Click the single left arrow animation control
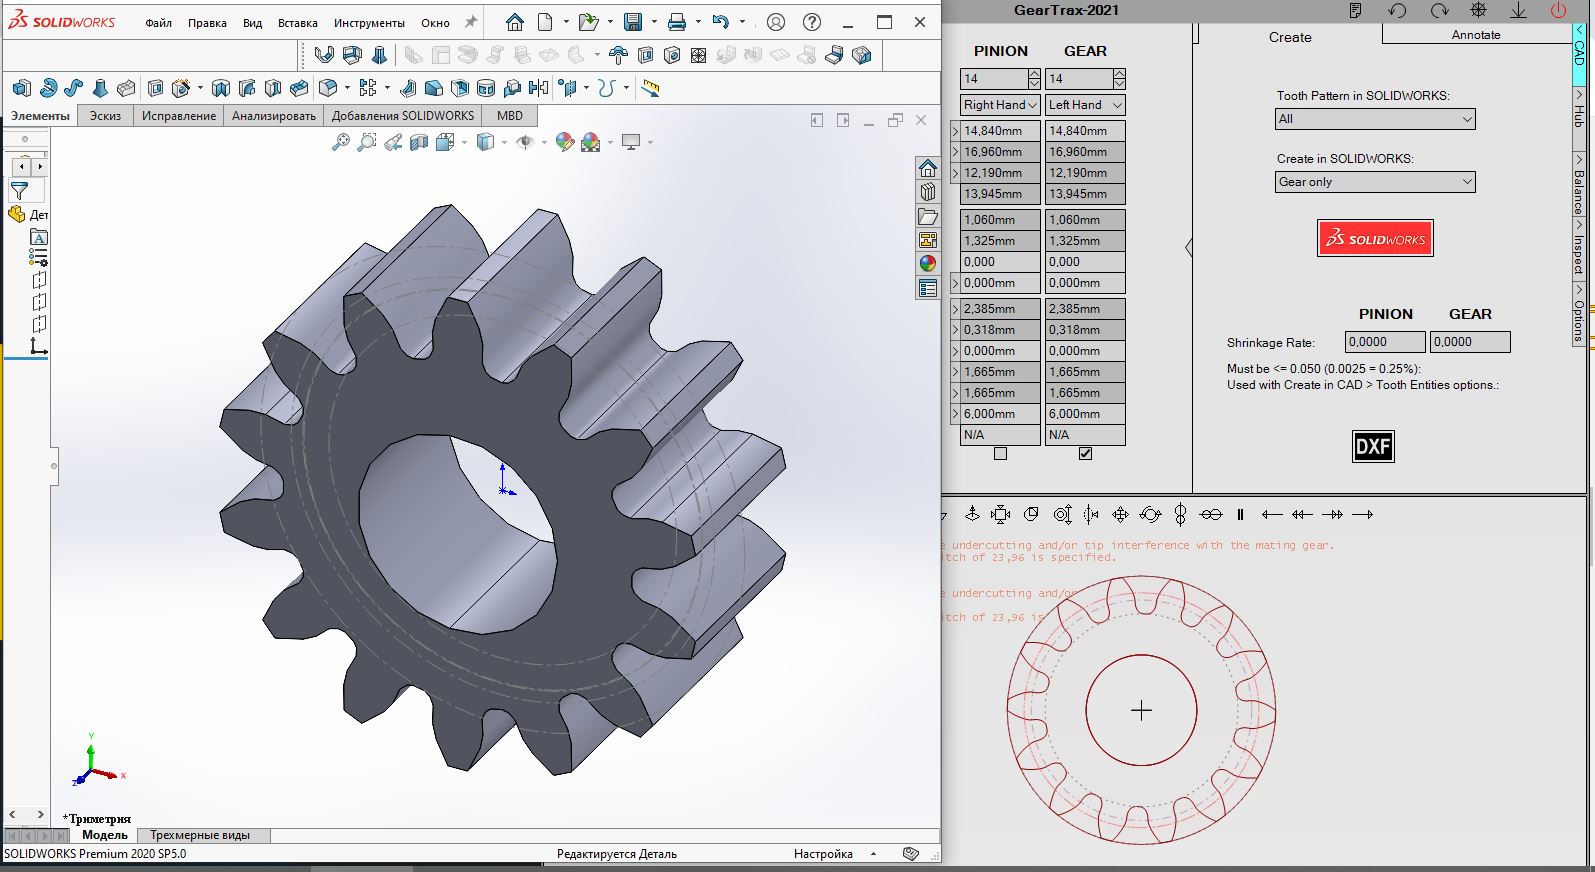1595x872 pixels. (1272, 514)
